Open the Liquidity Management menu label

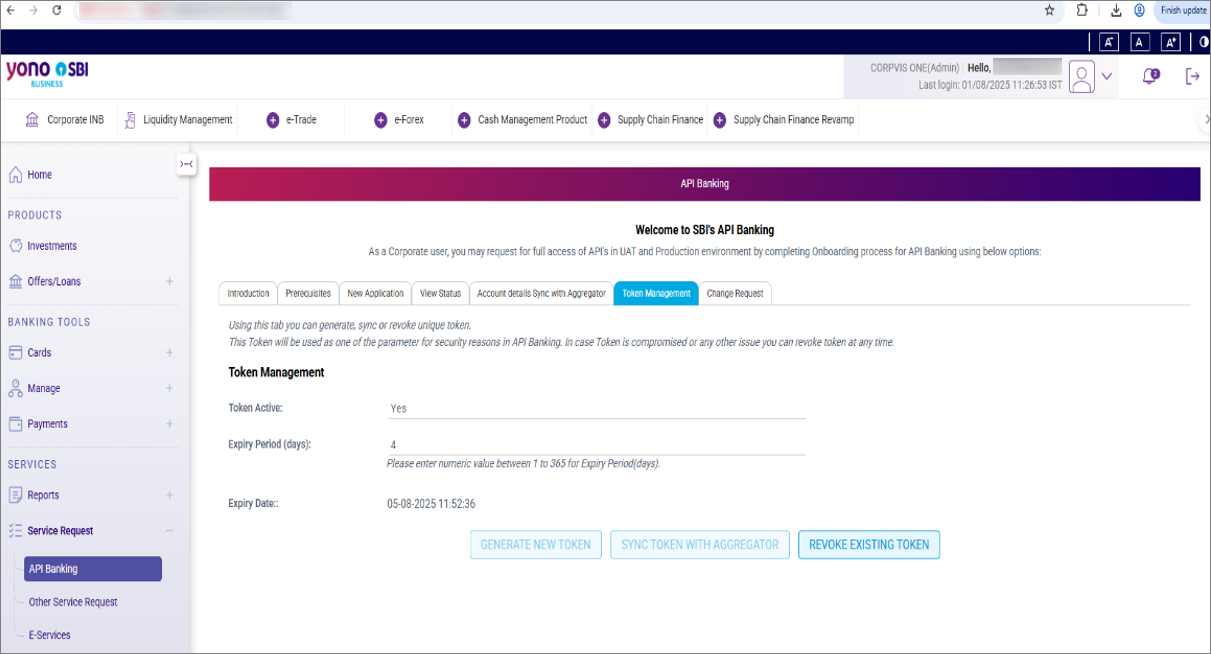click(188, 120)
